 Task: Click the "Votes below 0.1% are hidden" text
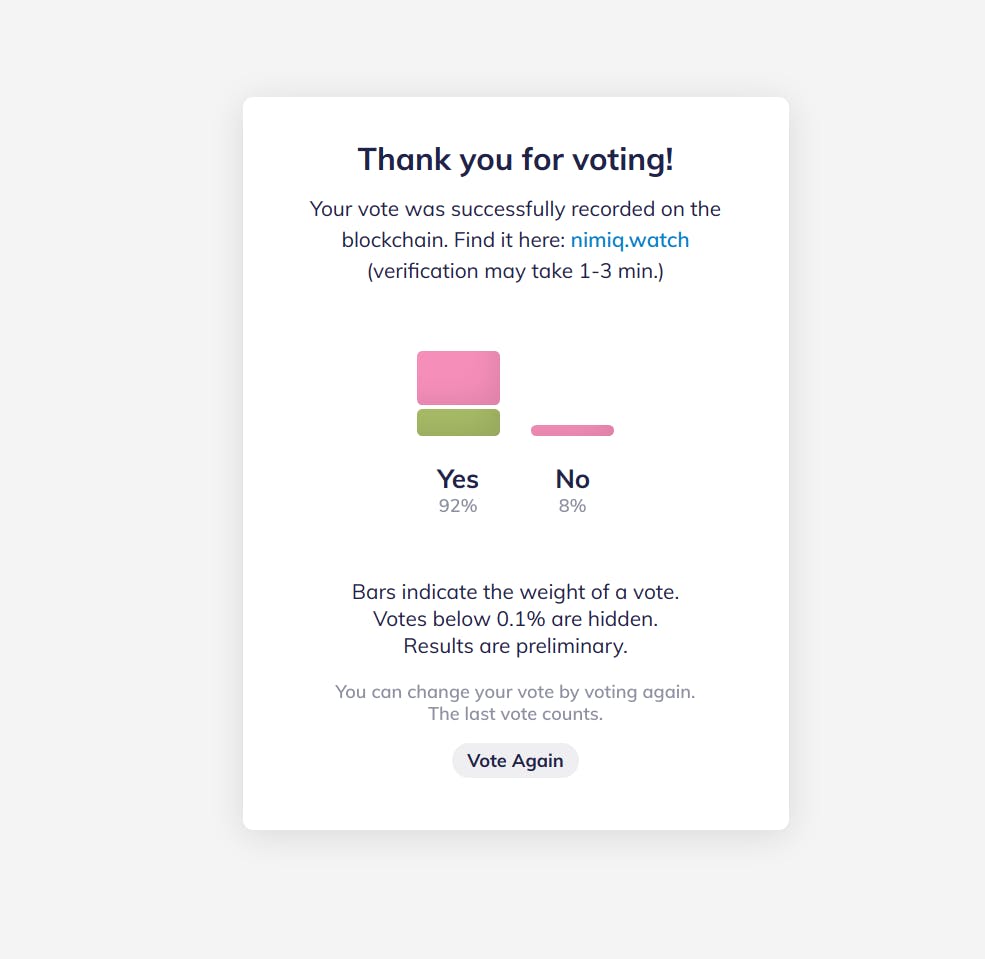(515, 619)
